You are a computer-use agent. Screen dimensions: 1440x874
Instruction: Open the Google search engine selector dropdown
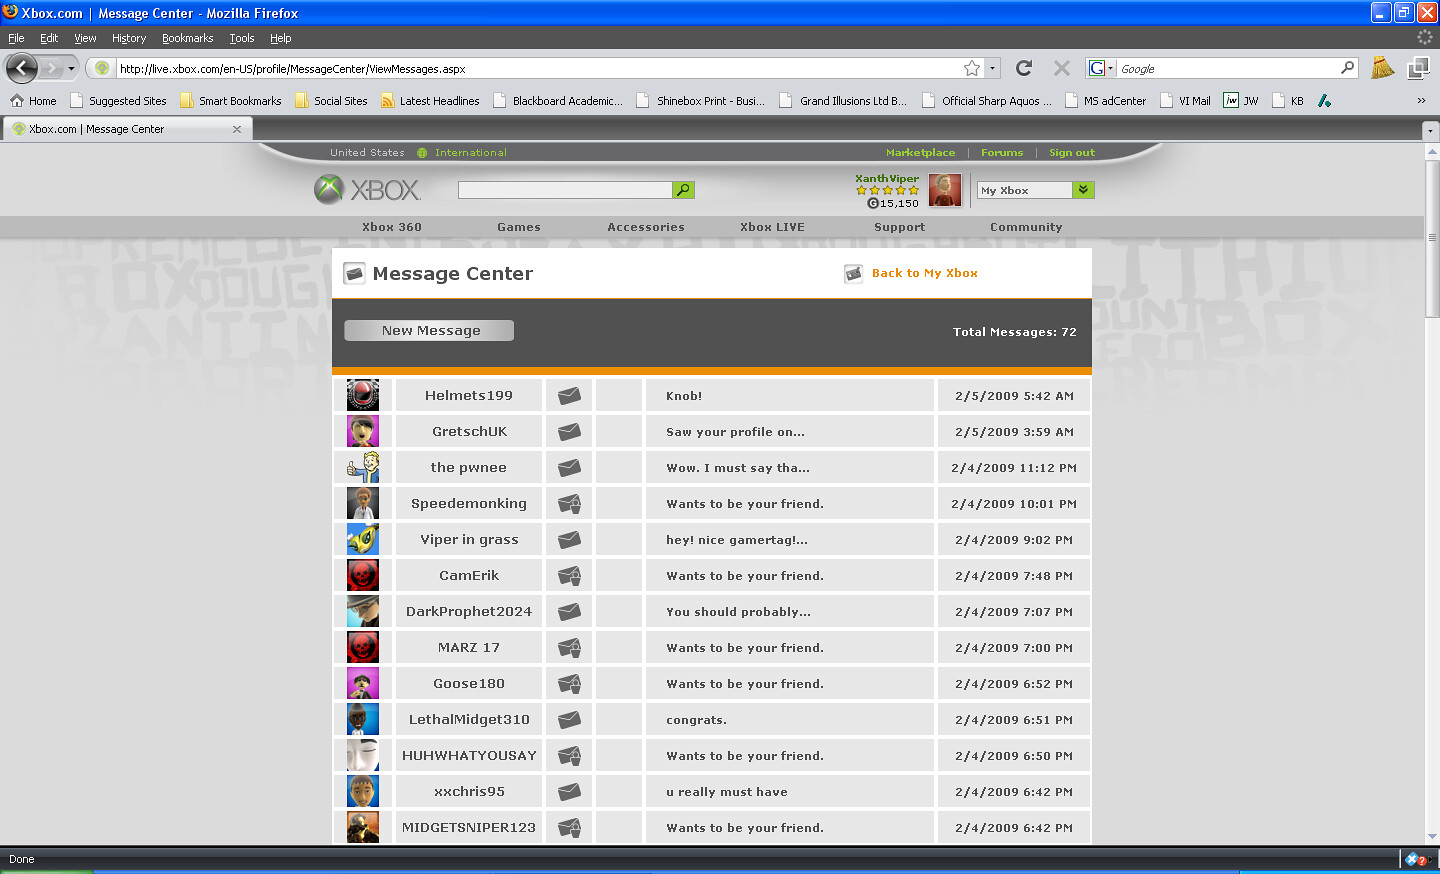tap(1101, 68)
